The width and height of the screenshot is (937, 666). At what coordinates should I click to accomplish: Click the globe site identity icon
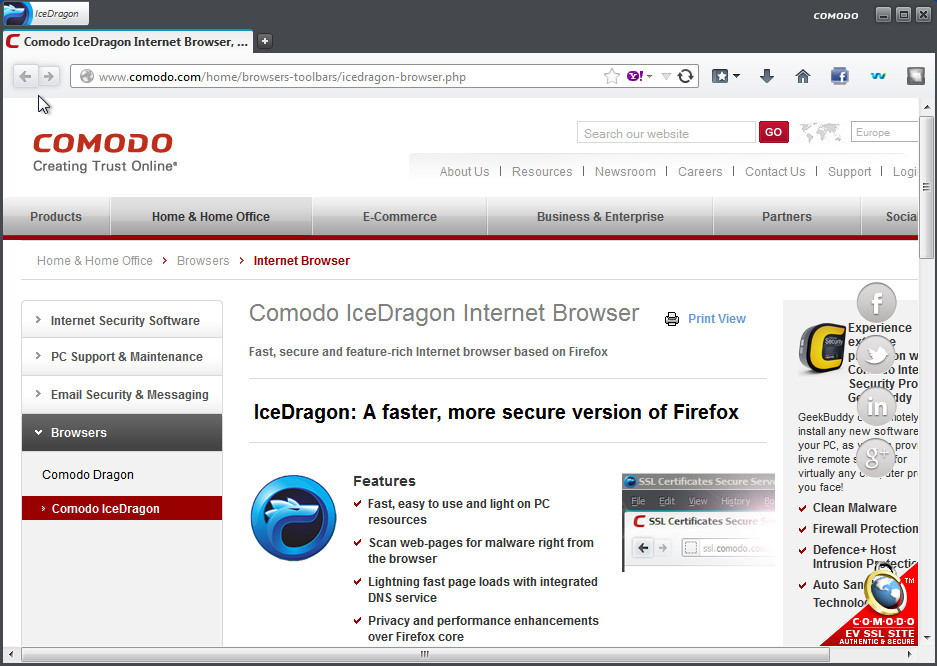pyautogui.click(x=87, y=76)
